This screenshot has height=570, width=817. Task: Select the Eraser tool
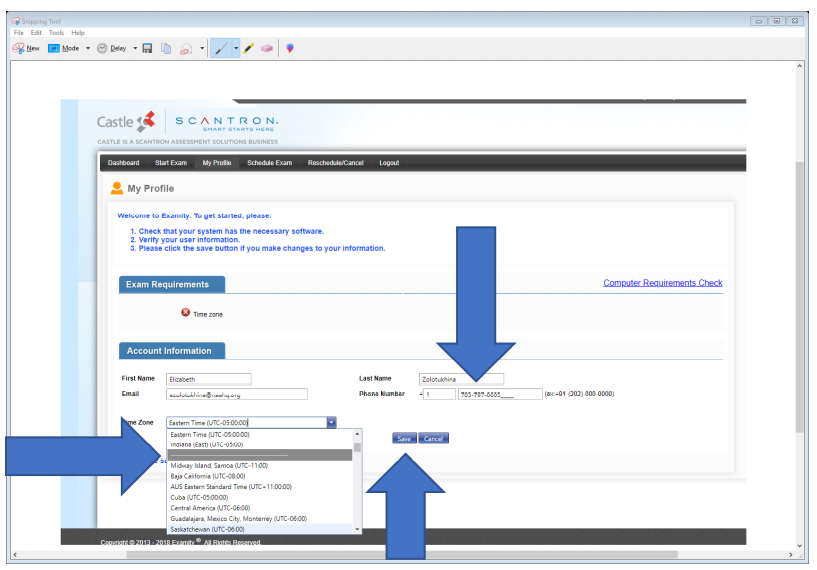[x=267, y=48]
